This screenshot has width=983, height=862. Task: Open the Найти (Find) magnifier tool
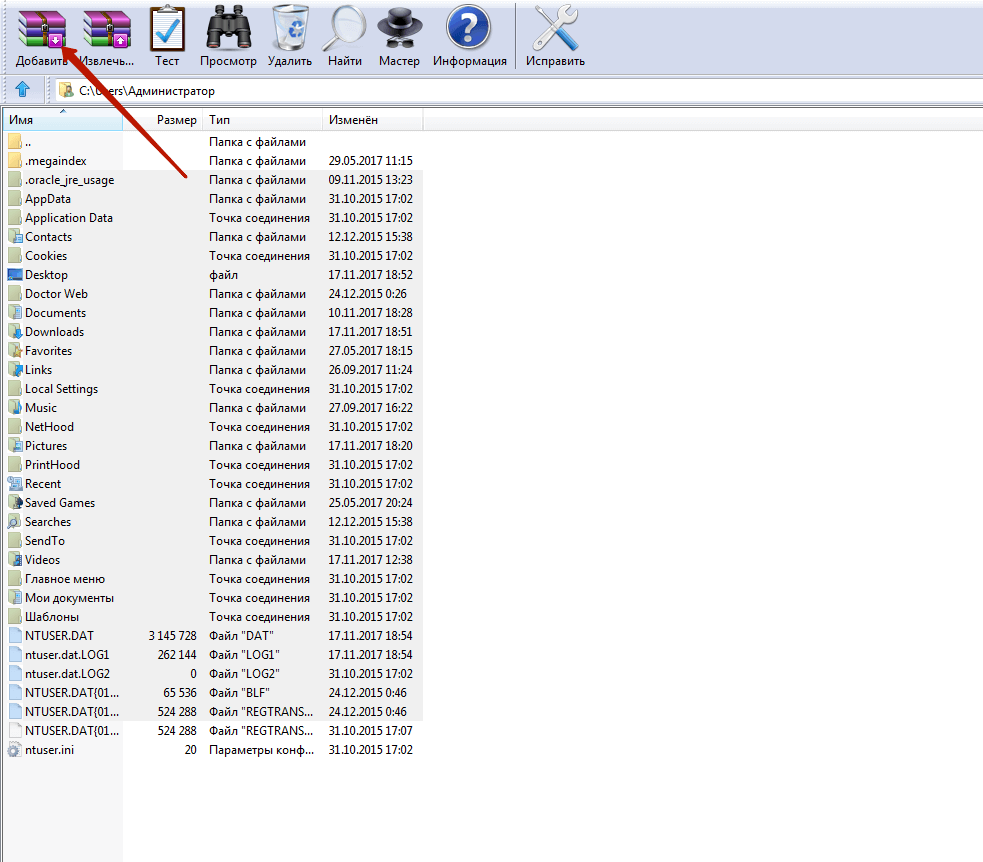click(x=345, y=29)
